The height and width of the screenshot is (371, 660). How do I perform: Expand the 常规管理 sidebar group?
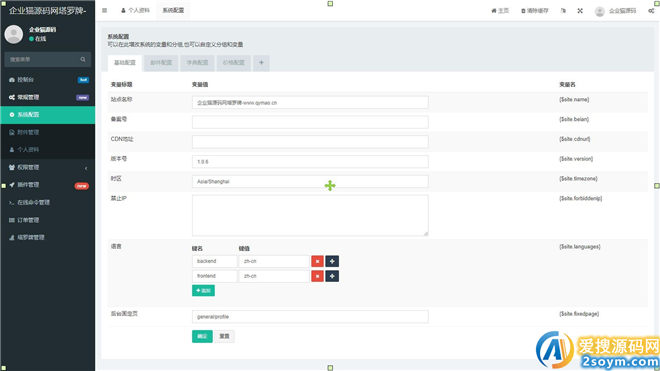[48, 97]
